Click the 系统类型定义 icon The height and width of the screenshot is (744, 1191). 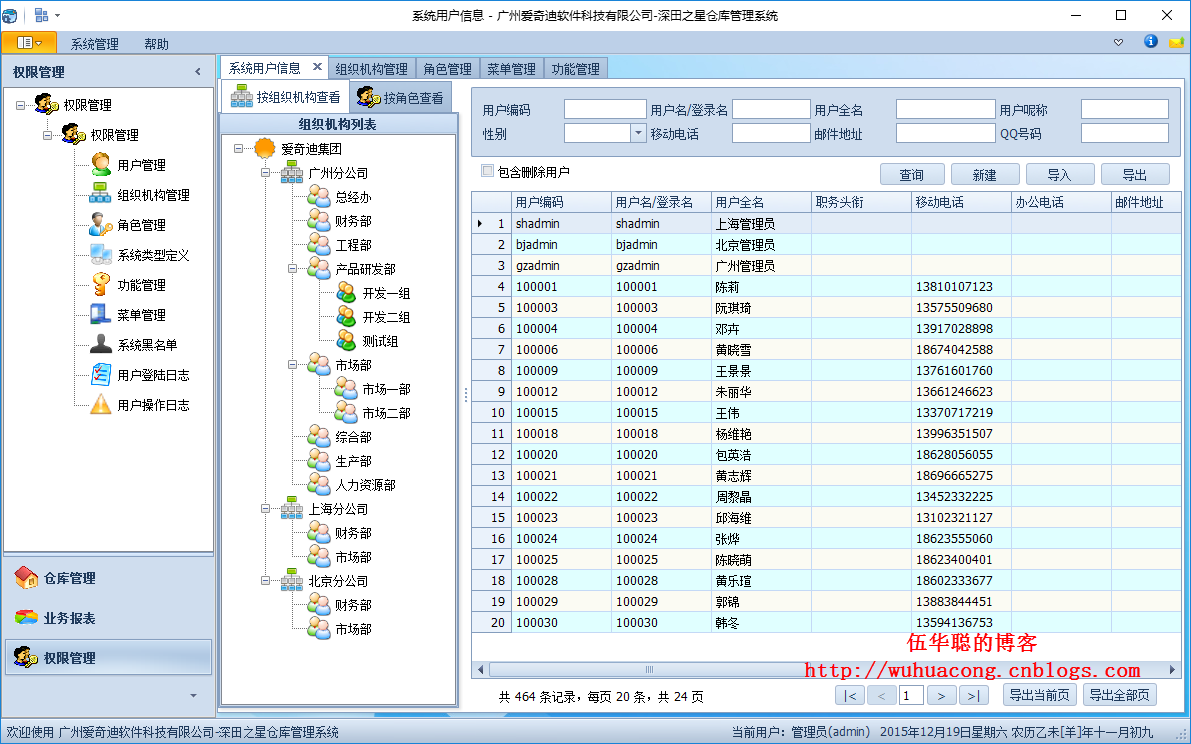(100, 254)
